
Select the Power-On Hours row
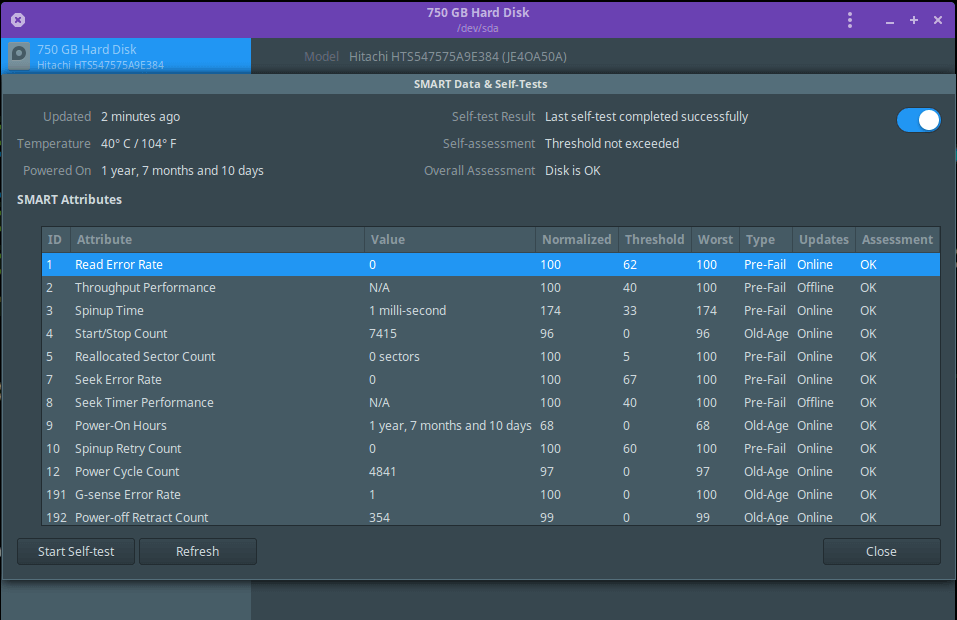click(x=491, y=426)
